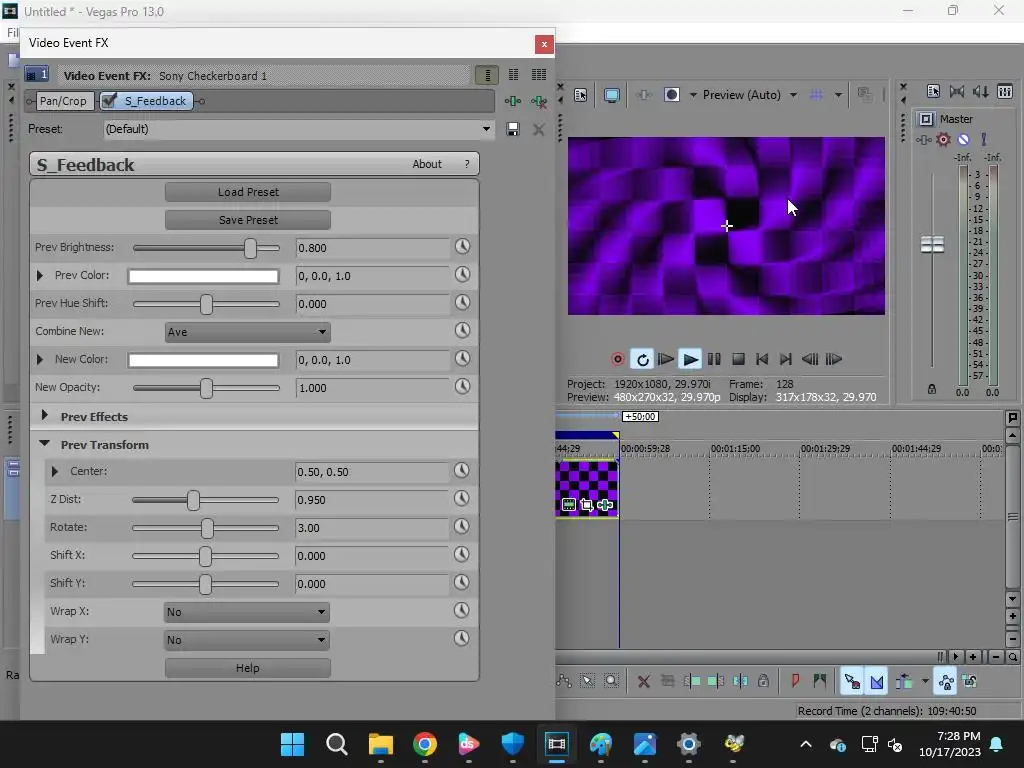The width and height of the screenshot is (1024, 768).
Task: Click the Prev Brightness slider handle
Action: point(250,248)
